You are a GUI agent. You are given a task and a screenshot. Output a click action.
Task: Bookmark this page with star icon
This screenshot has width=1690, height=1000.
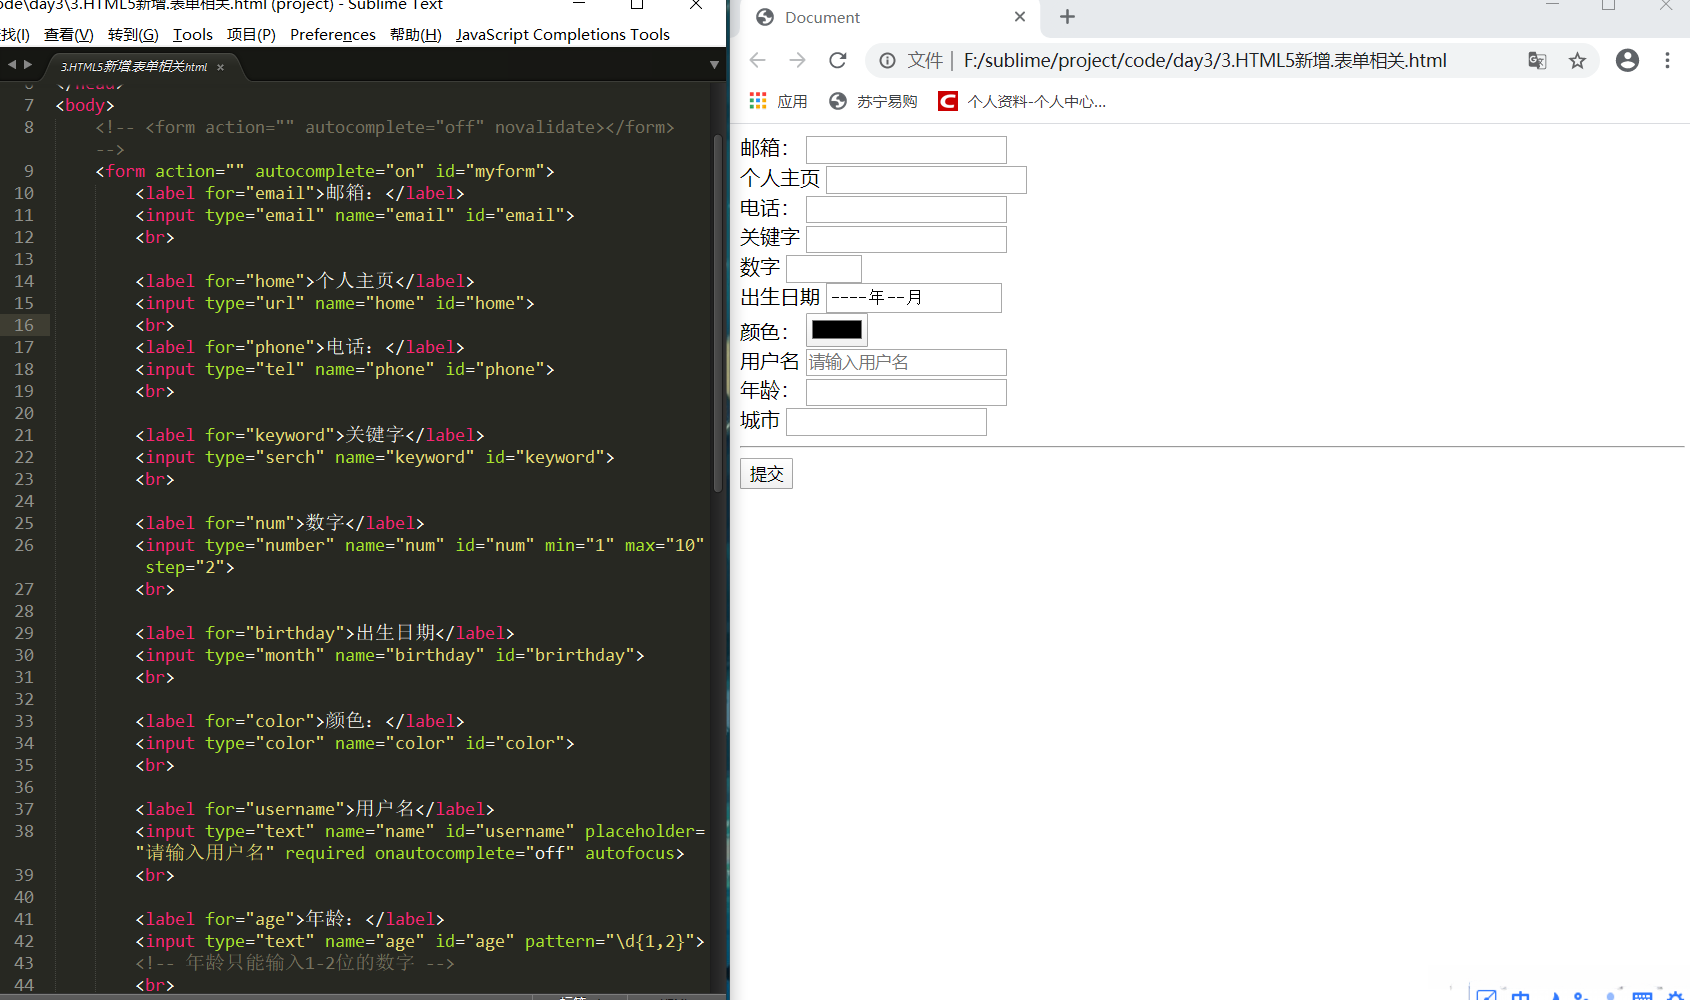pyautogui.click(x=1577, y=60)
